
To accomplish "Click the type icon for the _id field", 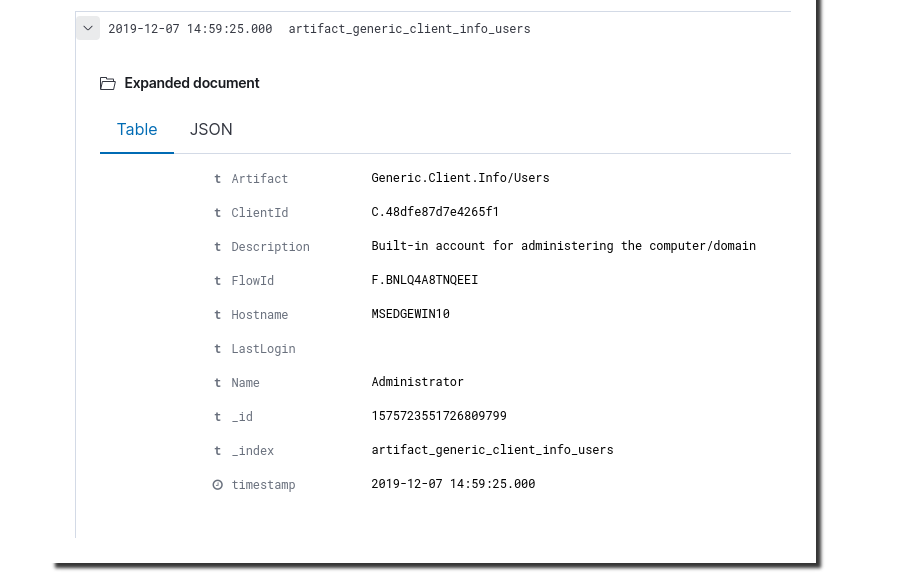I will click(x=218, y=417).
